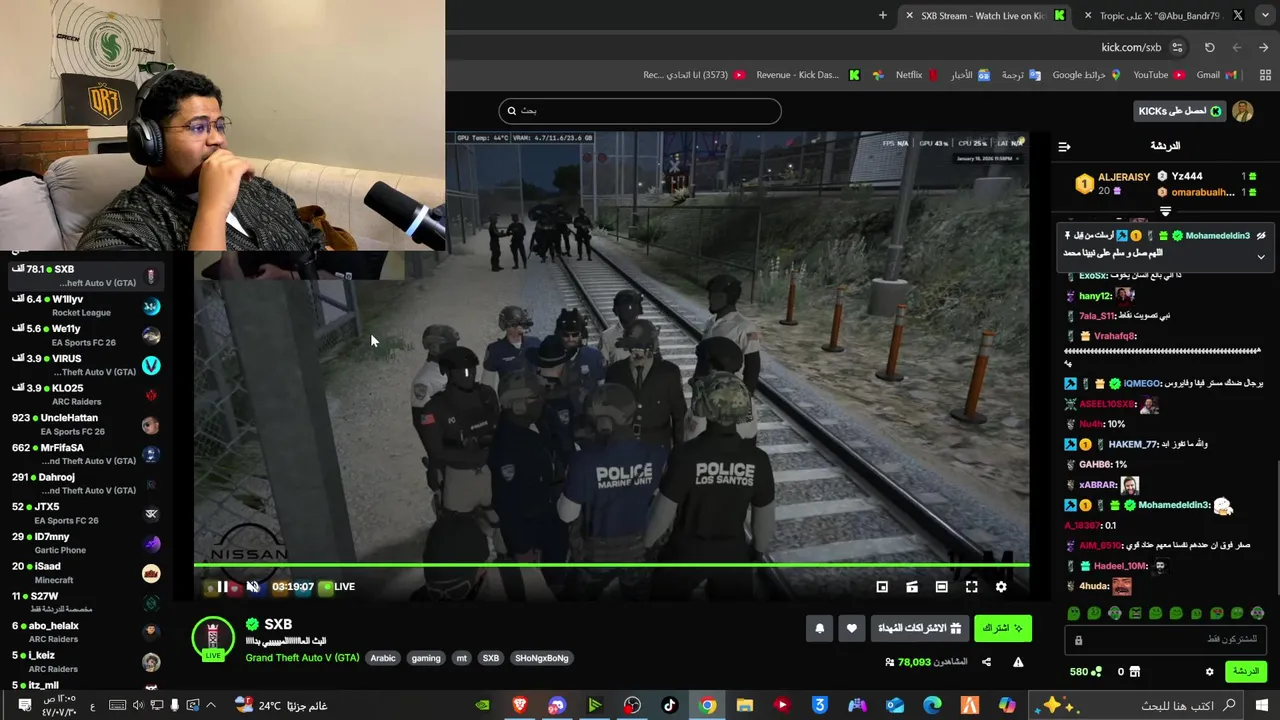Screen dimensions: 1280x720
Task: Open Brave browser from the taskbar
Action: 520,705
